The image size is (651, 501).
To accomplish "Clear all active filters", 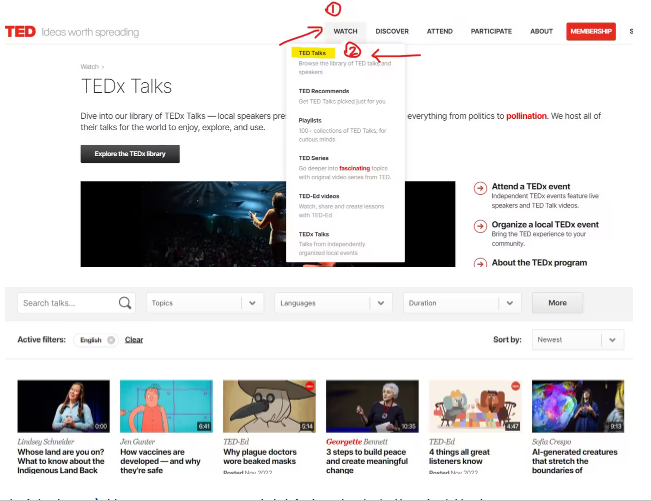I will coord(134,340).
